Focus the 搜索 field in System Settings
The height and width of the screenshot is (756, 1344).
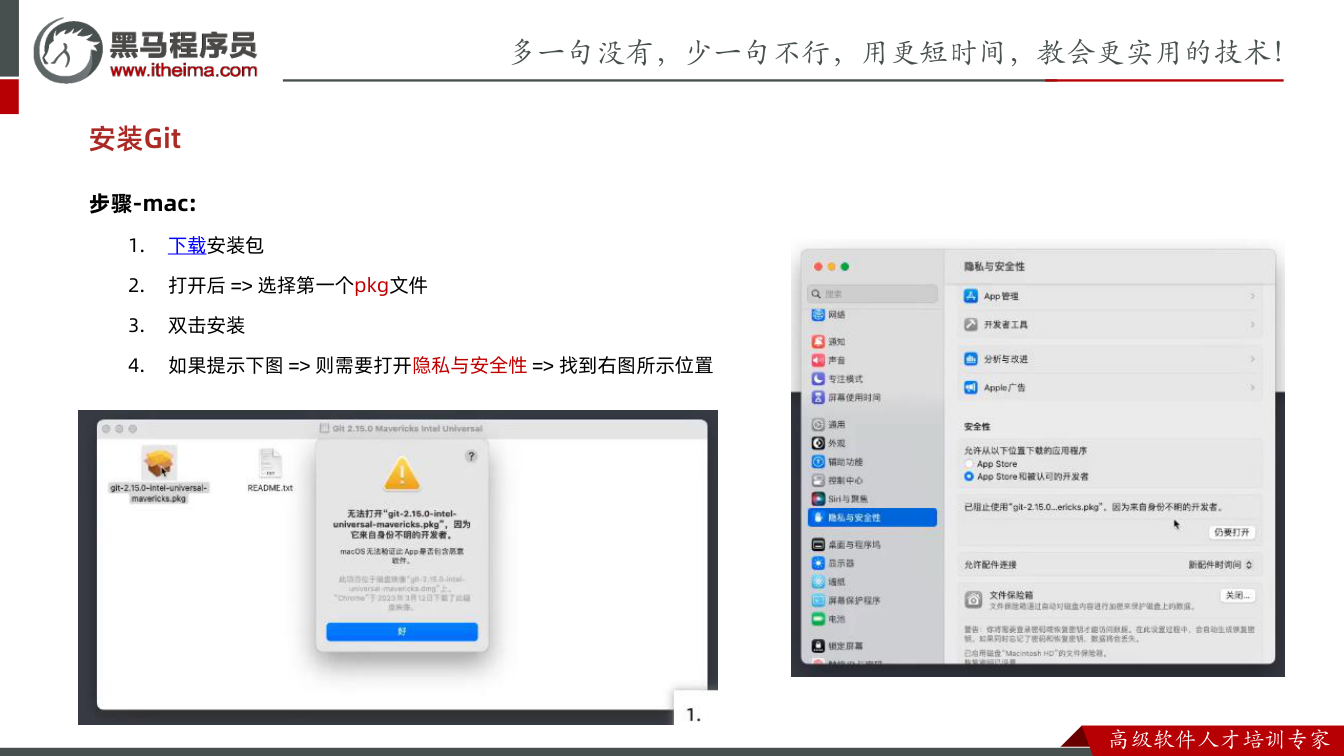point(872,294)
